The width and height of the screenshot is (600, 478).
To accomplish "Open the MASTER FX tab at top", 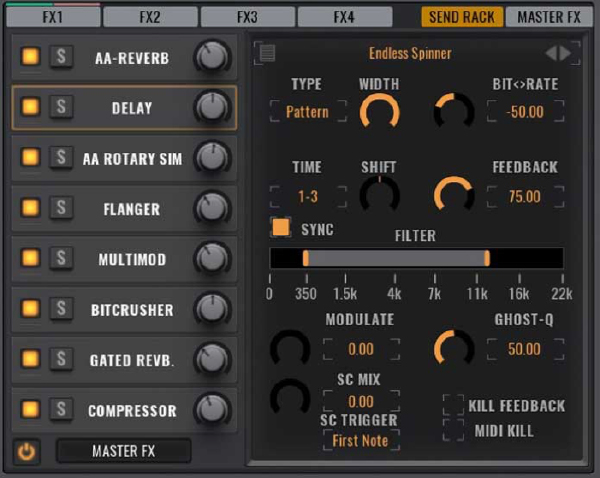I will pyautogui.click(x=549, y=17).
